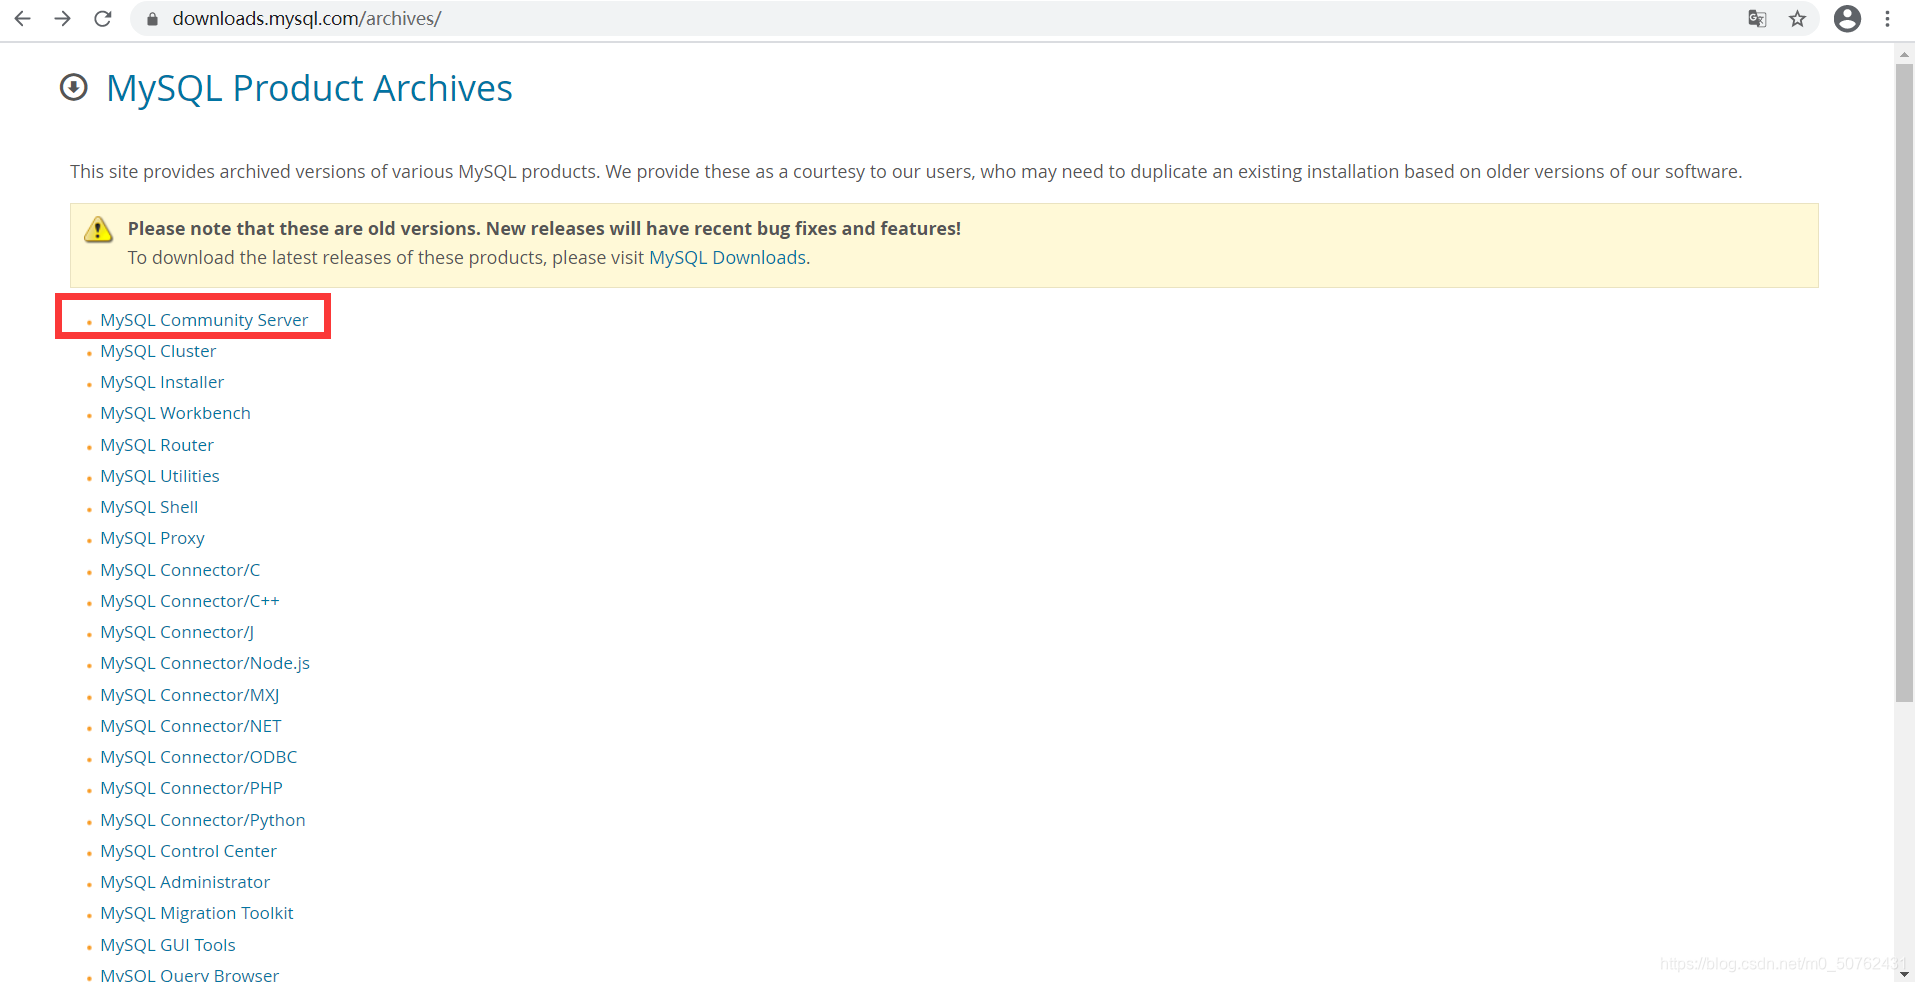Image resolution: width=1915 pixels, height=982 pixels.
Task: Open the MySQL Administrator link
Action: (x=185, y=882)
